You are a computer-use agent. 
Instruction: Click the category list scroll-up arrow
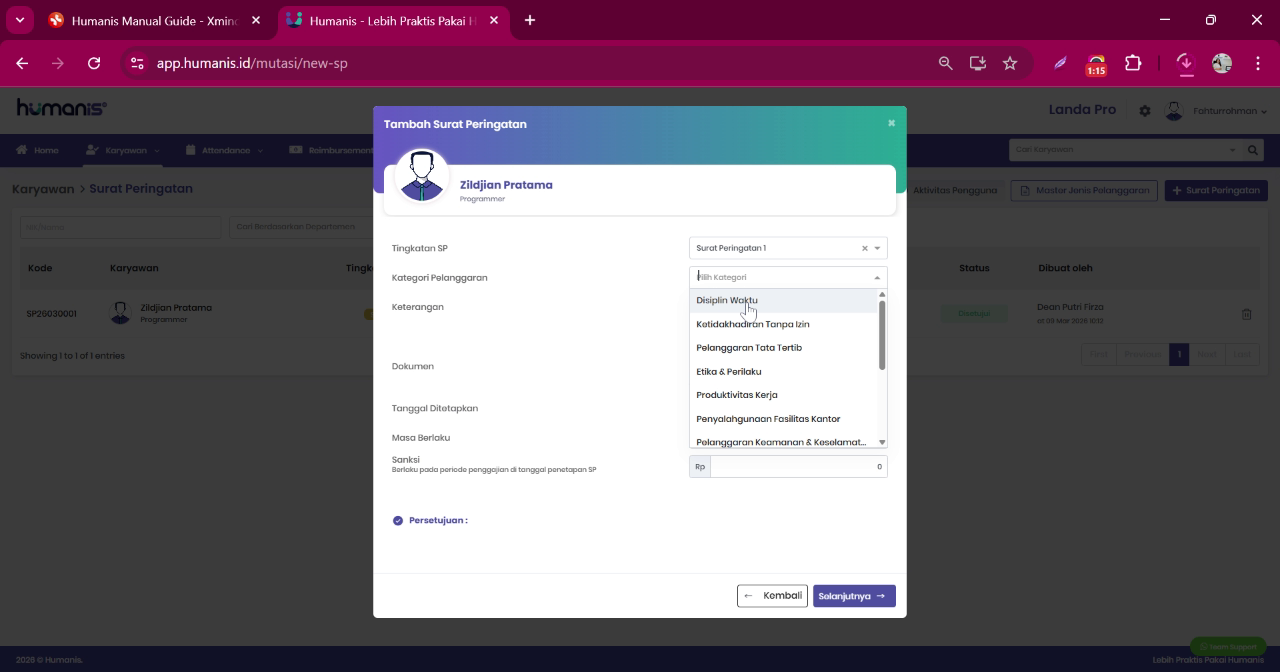pyautogui.click(x=882, y=294)
